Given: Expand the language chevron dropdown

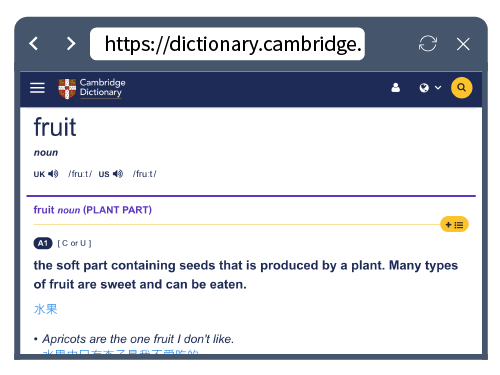Looking at the screenshot, I should pyautogui.click(x=438, y=88).
